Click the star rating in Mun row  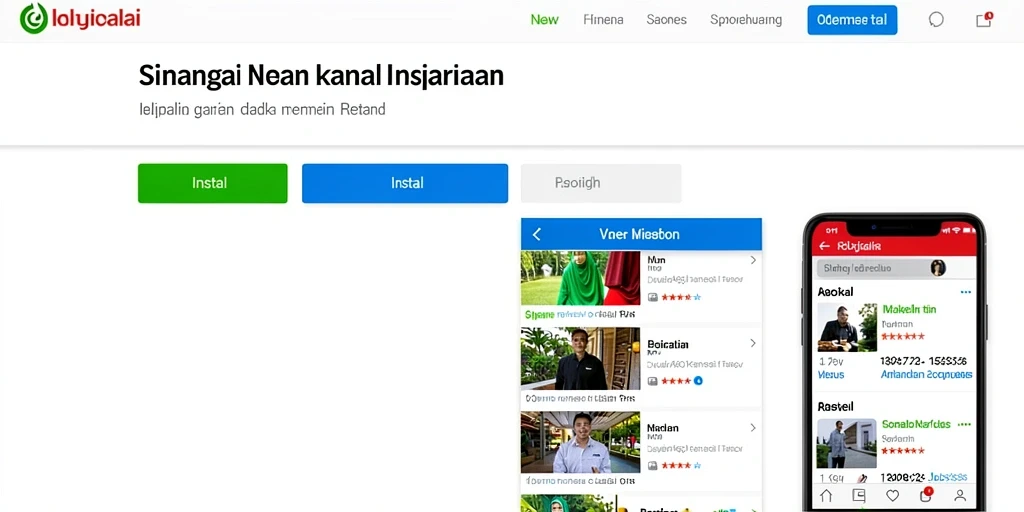[x=680, y=297]
